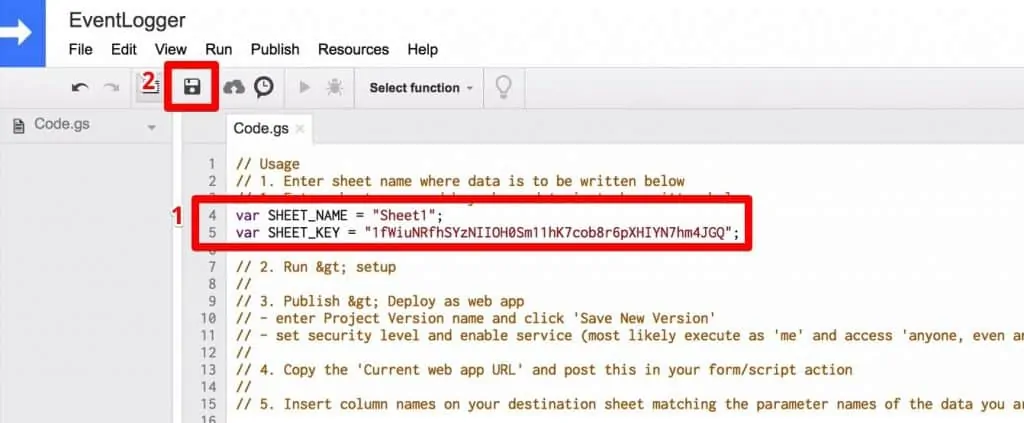
Task: Start the debugger with the bug icon
Action: click(x=334, y=87)
